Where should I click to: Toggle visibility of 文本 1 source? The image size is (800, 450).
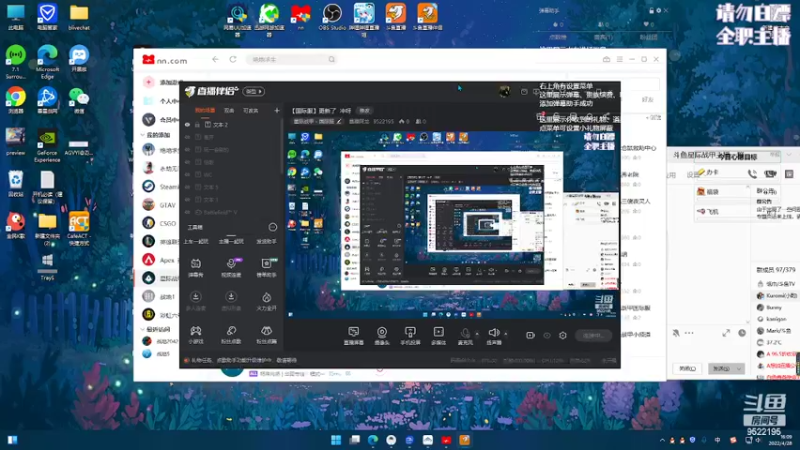point(187,199)
